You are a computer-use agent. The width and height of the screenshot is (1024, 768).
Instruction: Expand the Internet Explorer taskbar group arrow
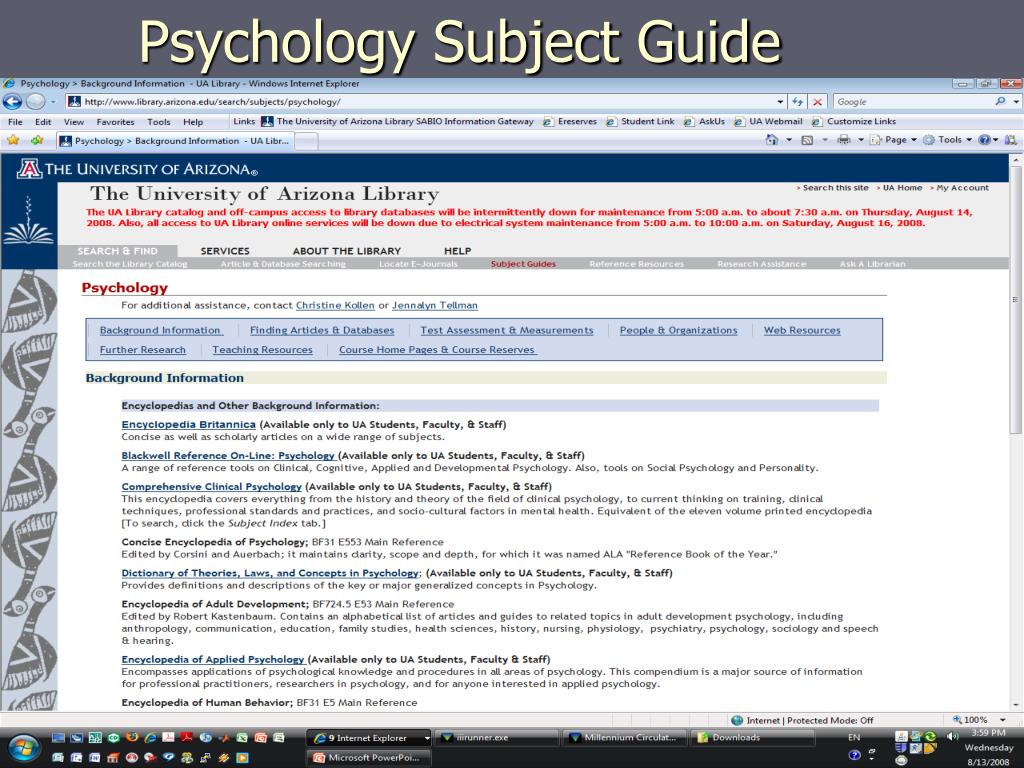[427, 737]
